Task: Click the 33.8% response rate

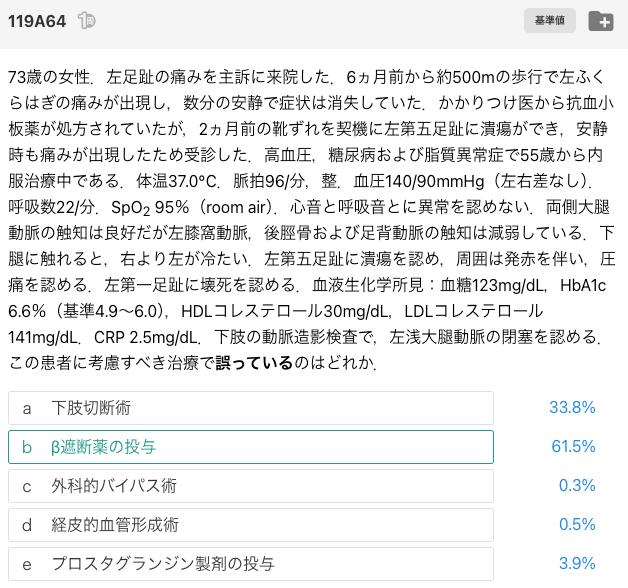Action: coord(572,407)
